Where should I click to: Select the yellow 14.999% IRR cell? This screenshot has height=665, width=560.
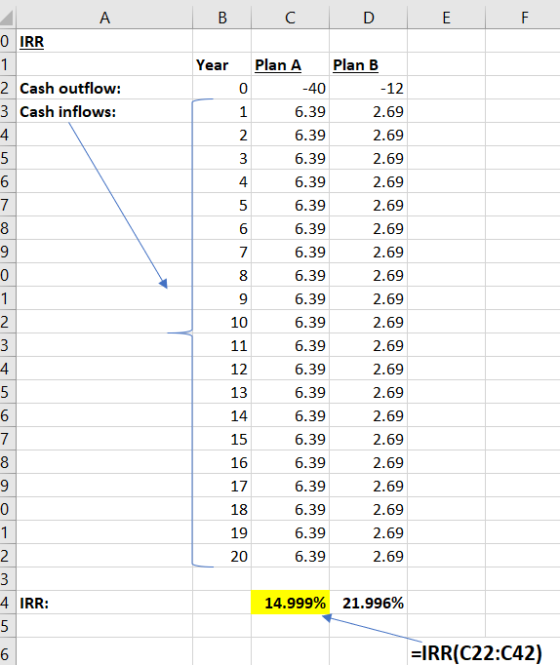[290, 603]
